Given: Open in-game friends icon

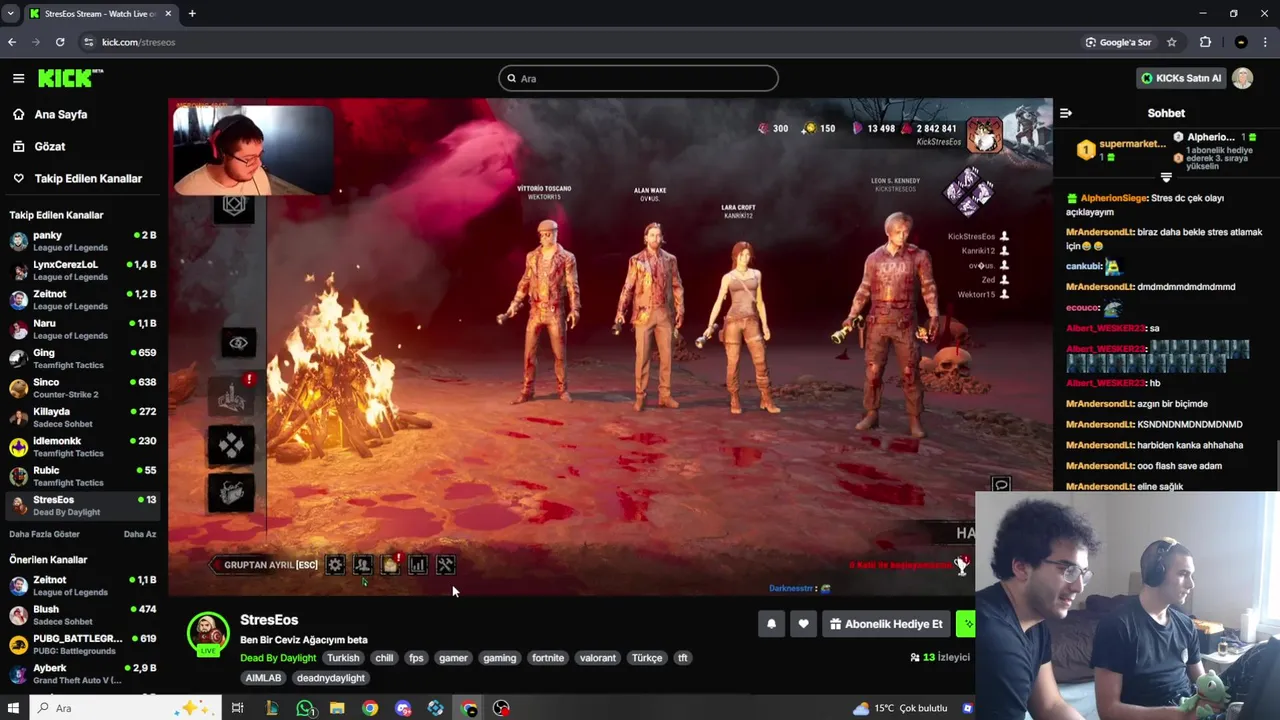Looking at the screenshot, I should (362, 565).
